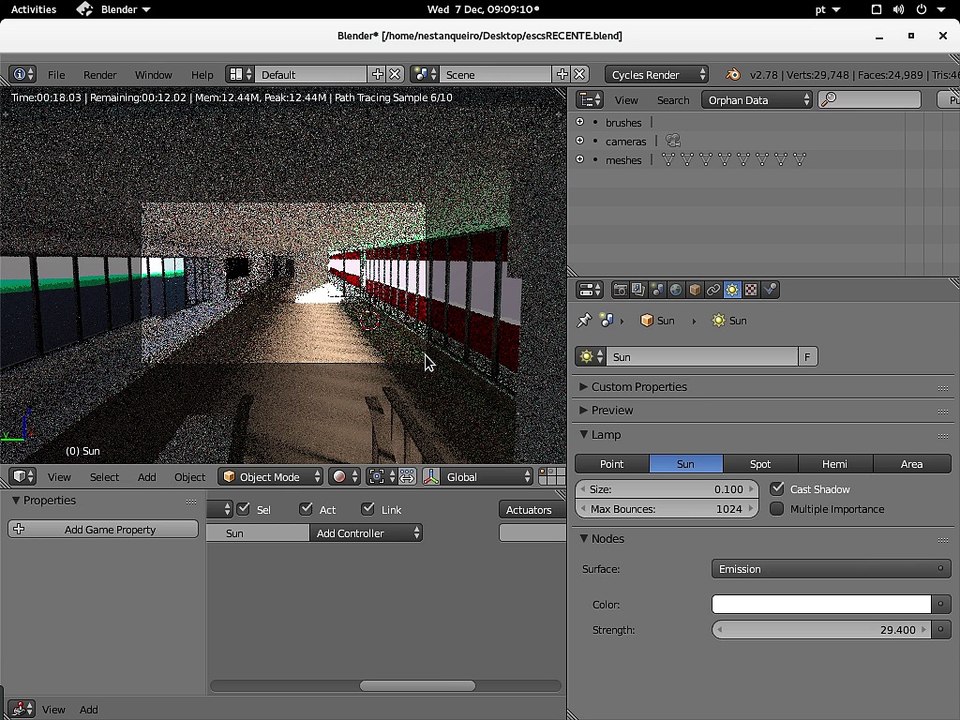Image resolution: width=960 pixels, height=720 pixels.
Task: Open the Orphan Data display mode dropdown
Action: (757, 100)
